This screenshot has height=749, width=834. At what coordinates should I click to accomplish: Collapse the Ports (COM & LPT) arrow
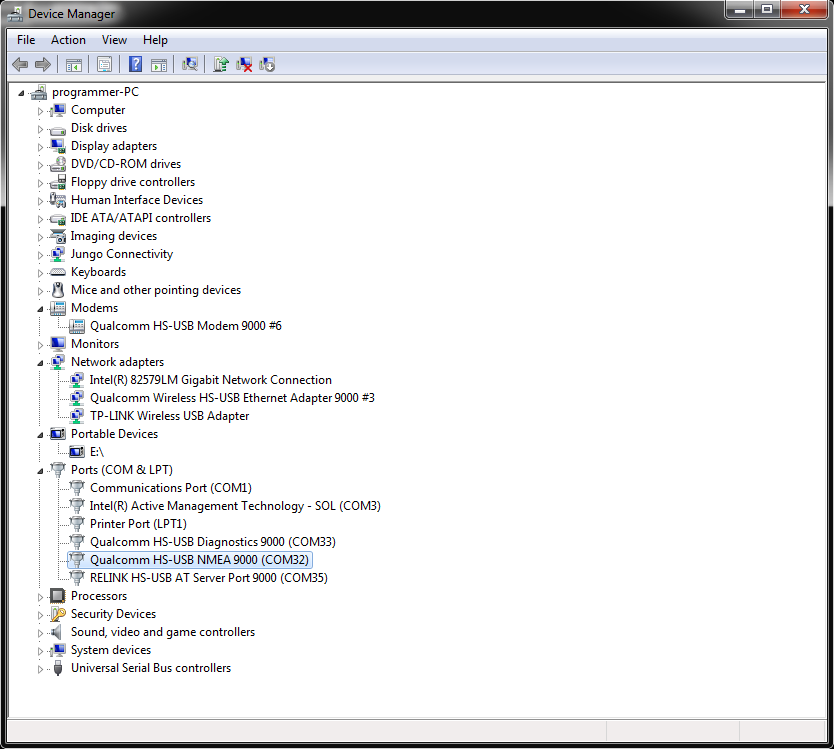[40, 471]
